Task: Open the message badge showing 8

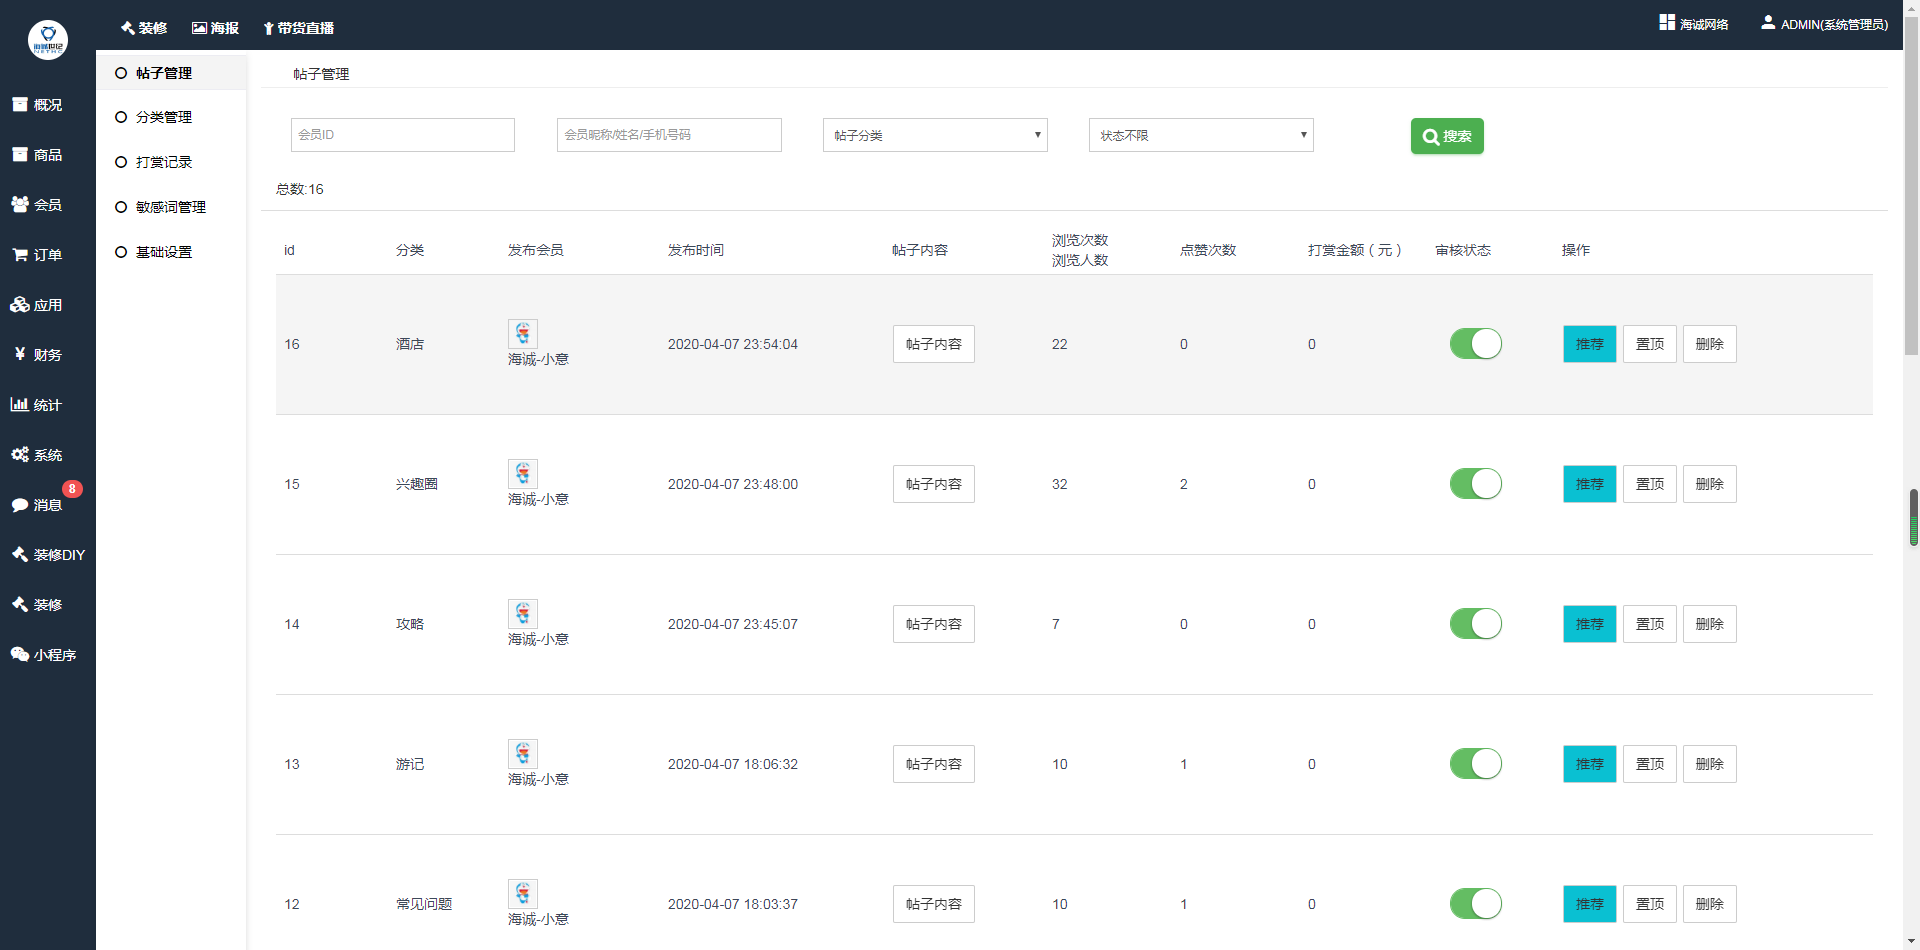Action: (72, 489)
